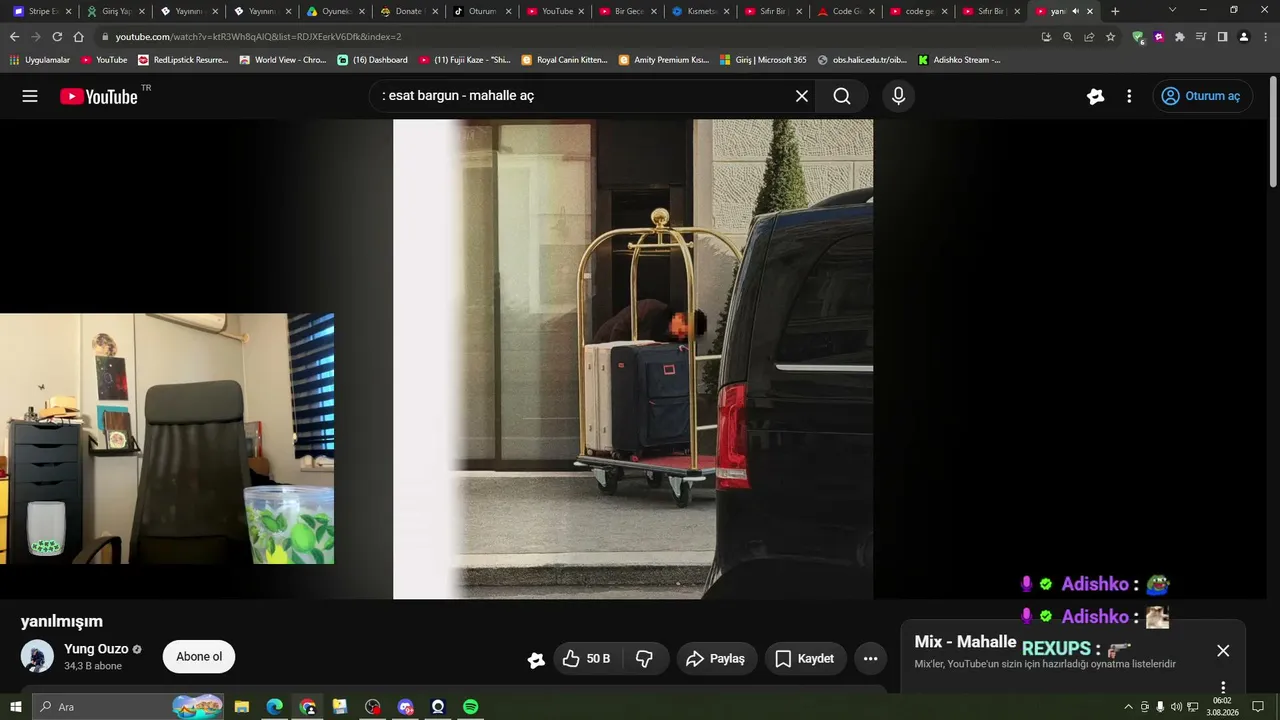Open zoom control in address bar
Screen dimensions: 1280x720
point(1067,37)
